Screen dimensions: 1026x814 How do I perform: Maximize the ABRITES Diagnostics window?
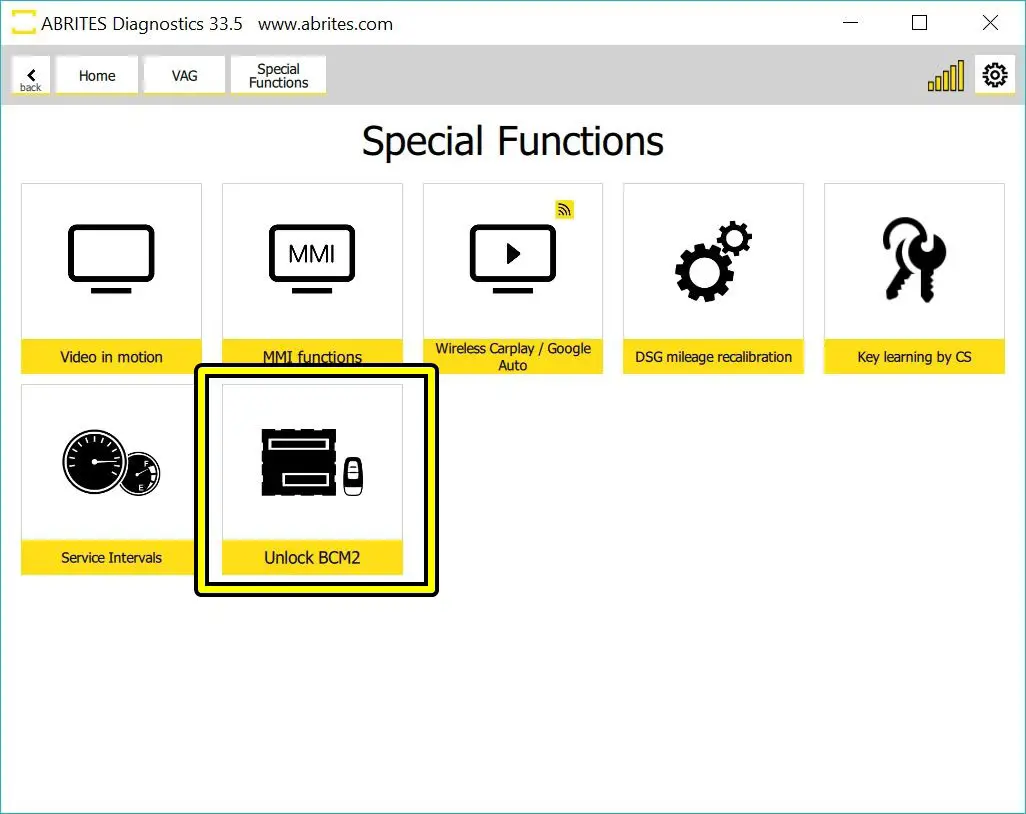pos(919,23)
